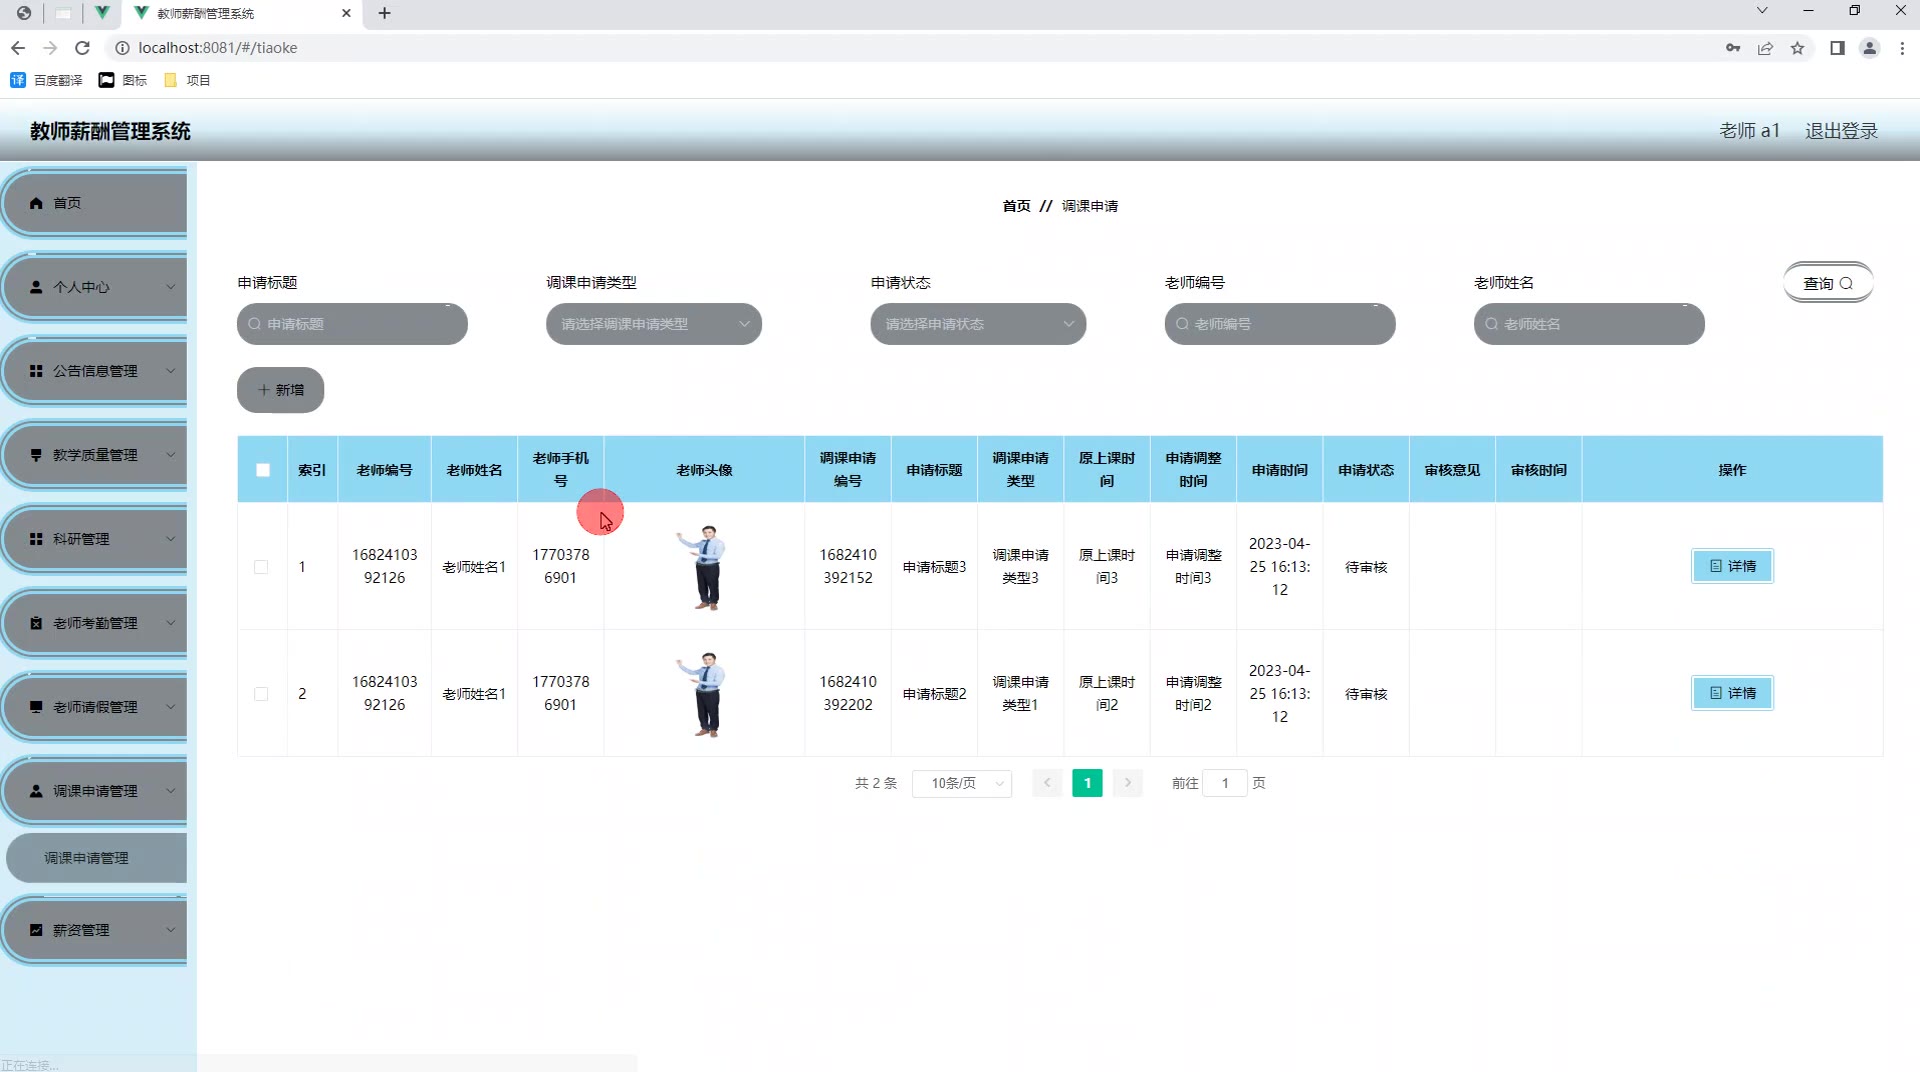The image size is (1920, 1072).
Task: Focus the 申请标题 search field
Action: (352, 324)
